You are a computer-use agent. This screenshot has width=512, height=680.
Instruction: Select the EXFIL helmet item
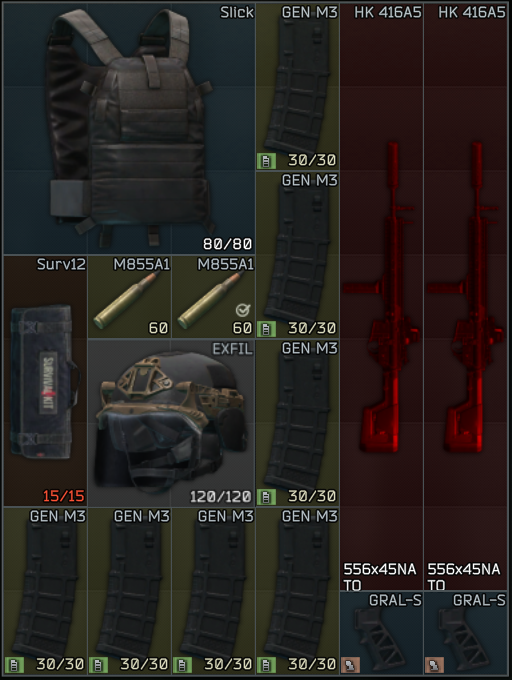[171, 423]
